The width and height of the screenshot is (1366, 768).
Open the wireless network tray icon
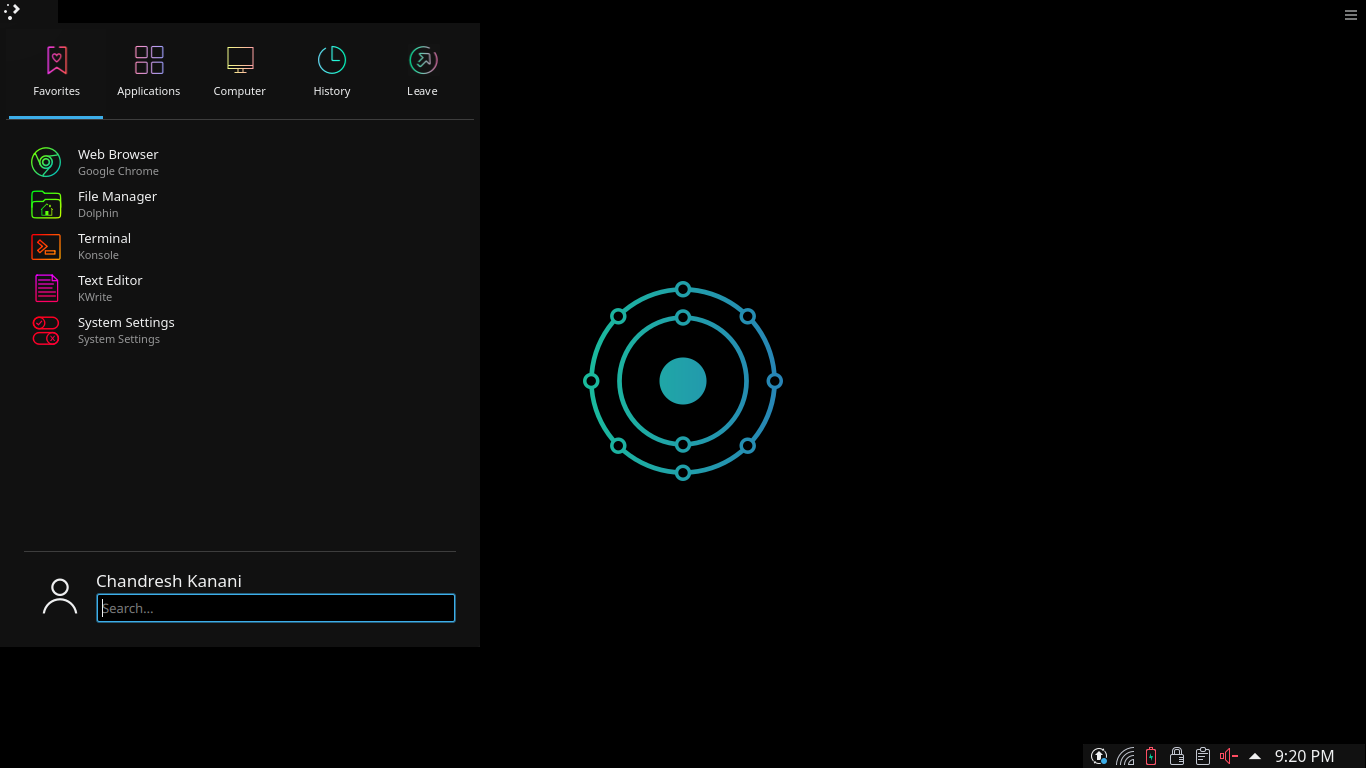point(1125,756)
